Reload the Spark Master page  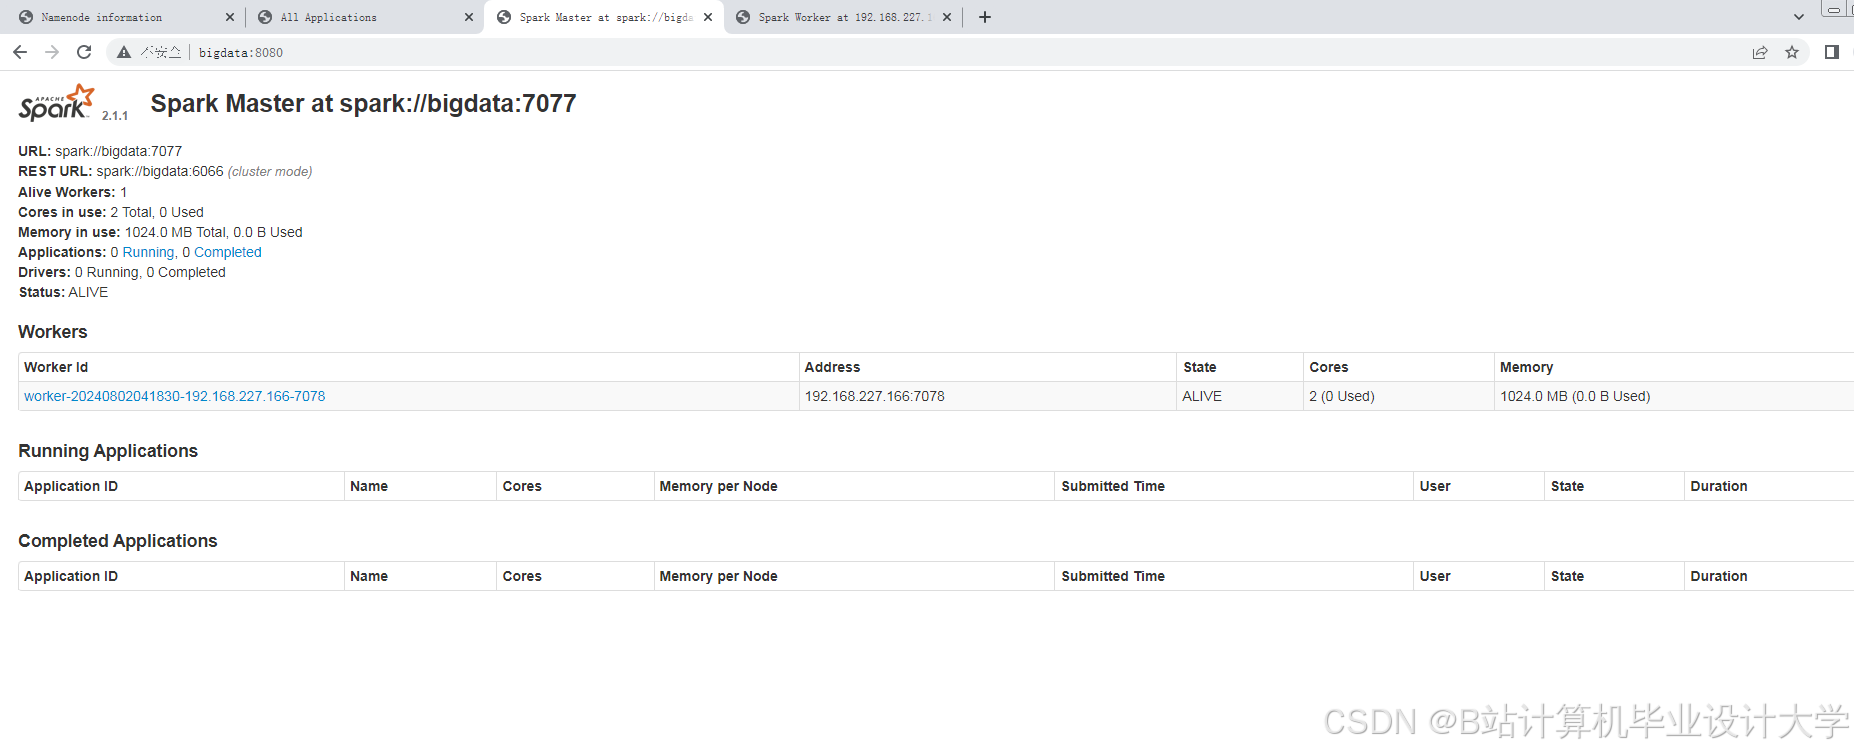tap(84, 52)
